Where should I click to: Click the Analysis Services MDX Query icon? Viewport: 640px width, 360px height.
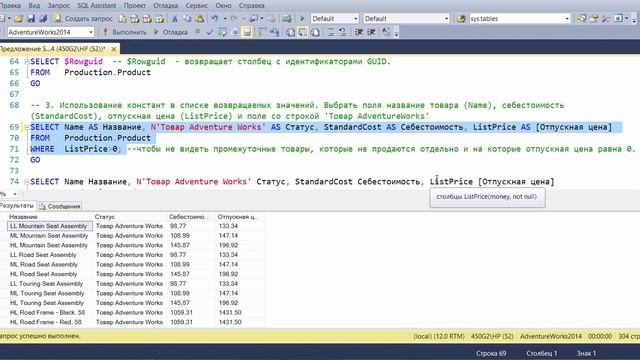pos(135,19)
